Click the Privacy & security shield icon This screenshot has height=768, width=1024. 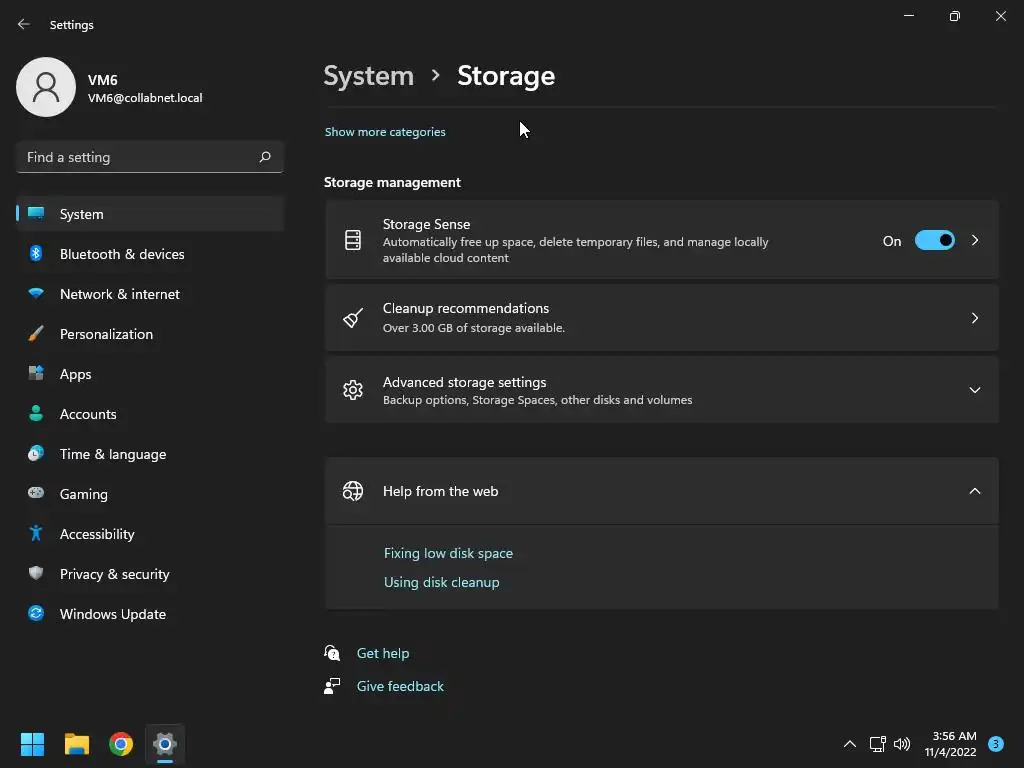coord(36,574)
